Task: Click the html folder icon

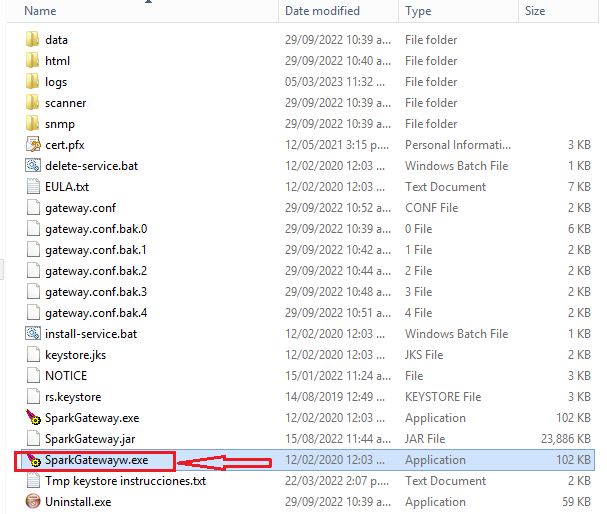Action: tap(33, 61)
